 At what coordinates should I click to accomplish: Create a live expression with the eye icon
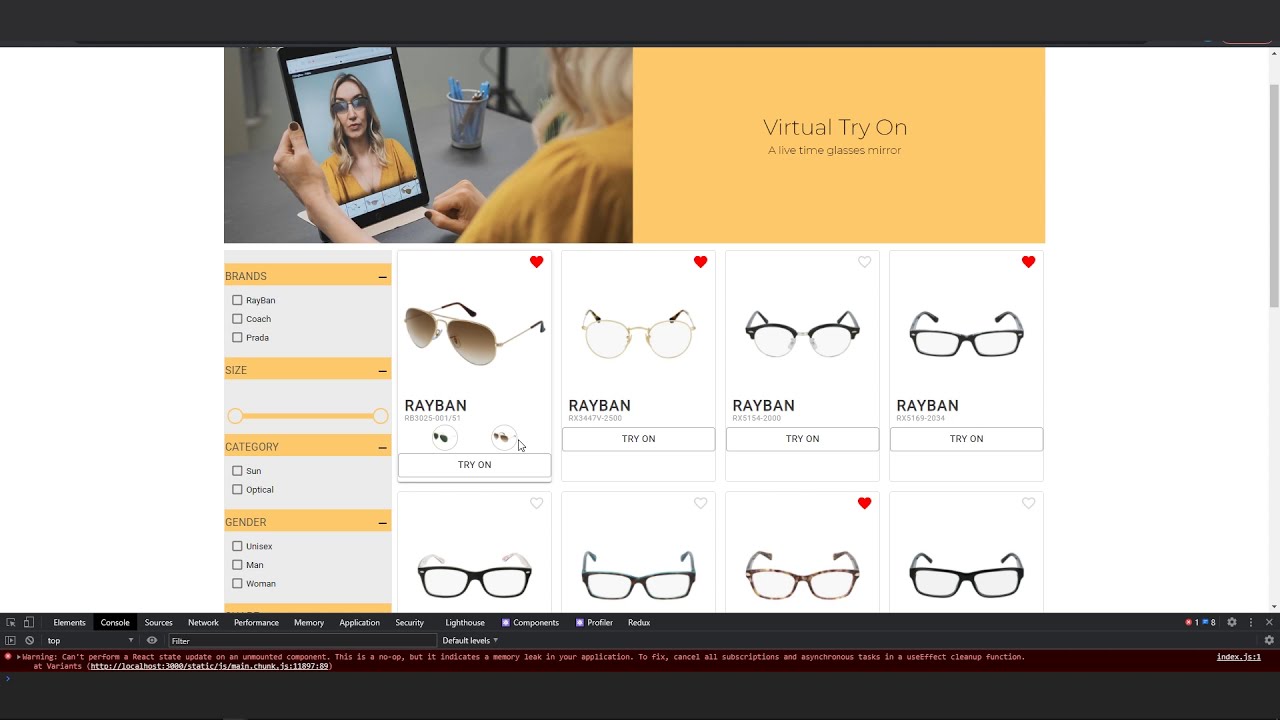[x=152, y=640]
